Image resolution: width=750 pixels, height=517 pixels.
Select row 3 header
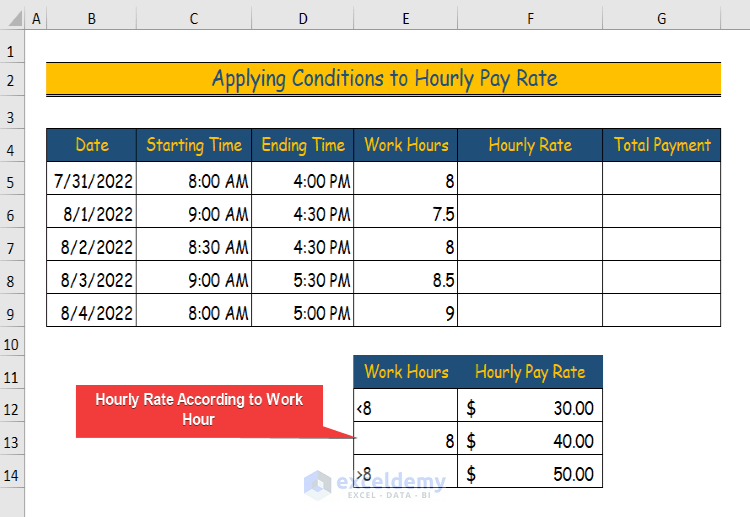[12, 112]
